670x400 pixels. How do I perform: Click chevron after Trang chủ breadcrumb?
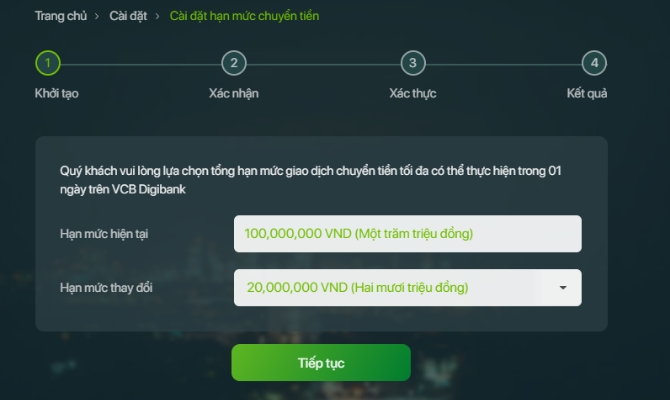click(x=97, y=16)
